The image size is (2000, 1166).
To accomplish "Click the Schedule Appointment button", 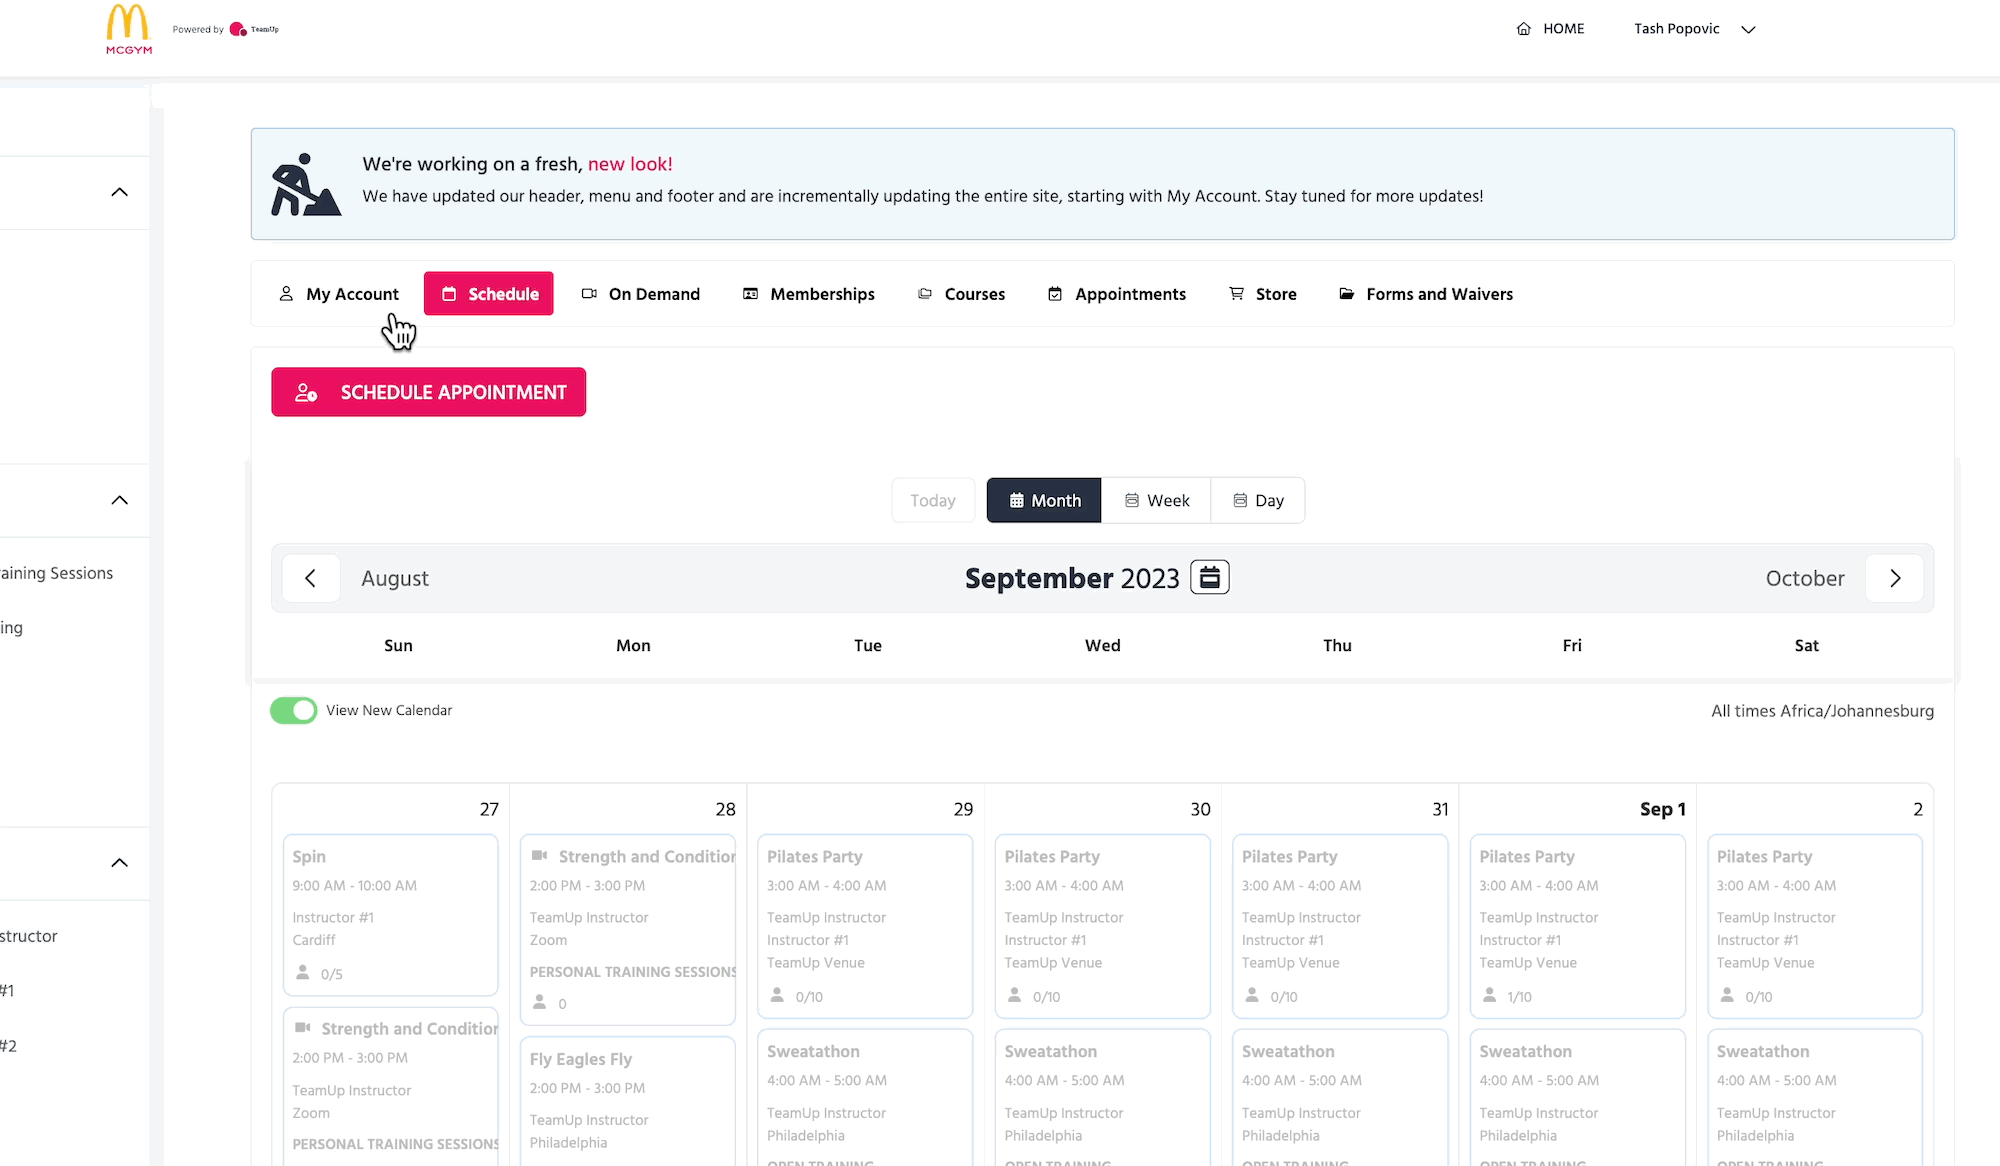I will click(x=428, y=392).
